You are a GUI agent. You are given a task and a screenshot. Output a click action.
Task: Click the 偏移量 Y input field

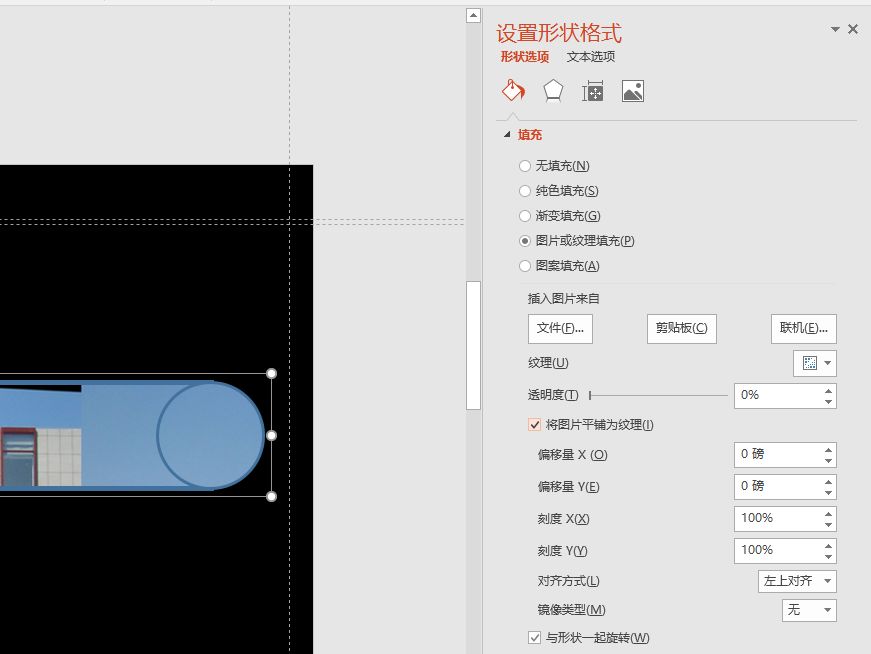778,486
